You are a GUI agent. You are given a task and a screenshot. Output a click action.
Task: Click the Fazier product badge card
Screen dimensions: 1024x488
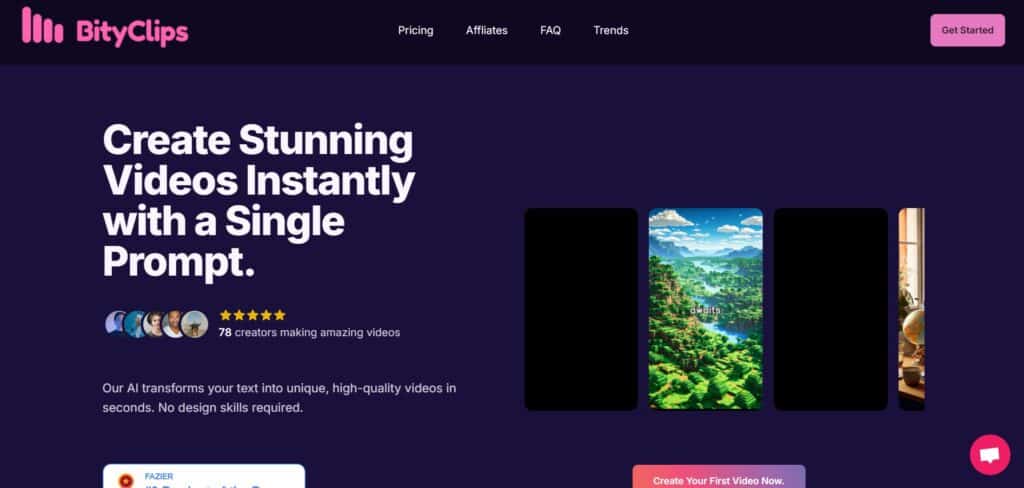click(x=204, y=476)
